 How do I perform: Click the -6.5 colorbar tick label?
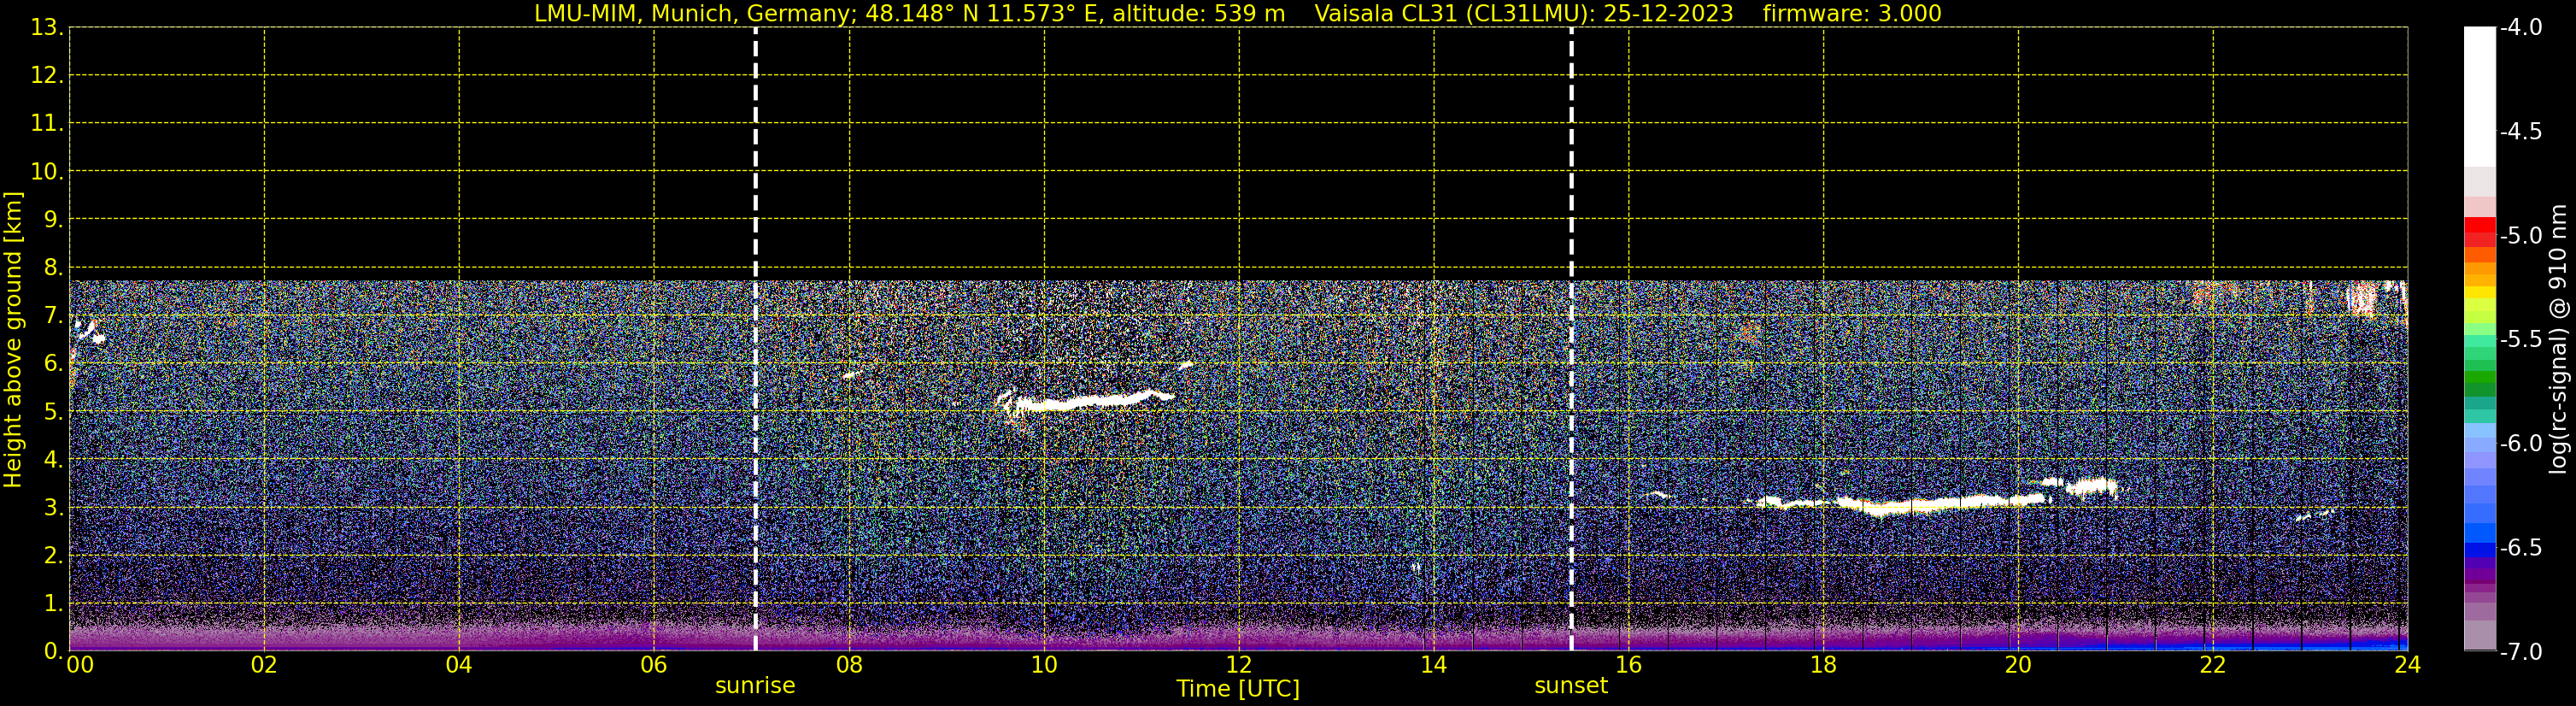2521,547
